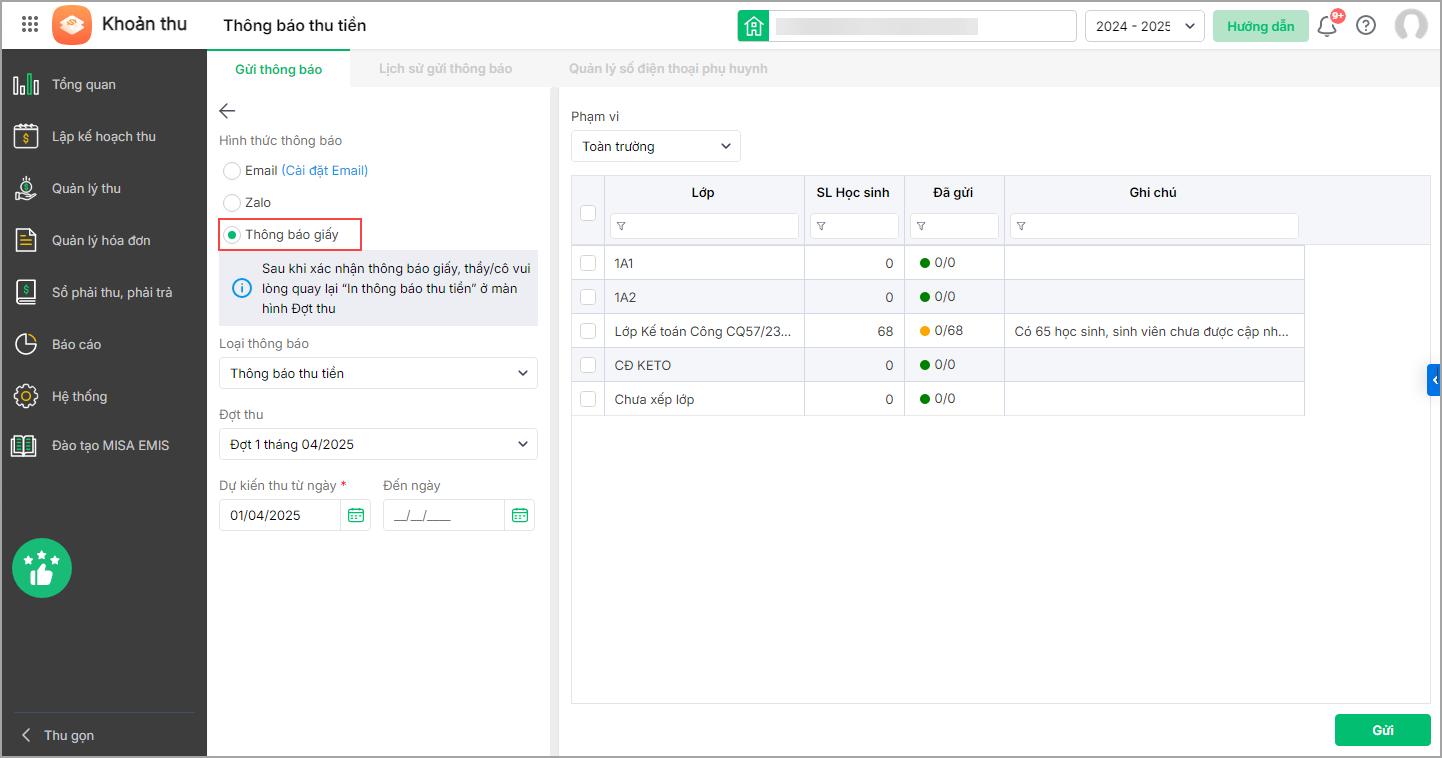Image resolution: width=1442 pixels, height=758 pixels.
Task: Open the app grid launcher icon
Action: [x=30, y=25]
